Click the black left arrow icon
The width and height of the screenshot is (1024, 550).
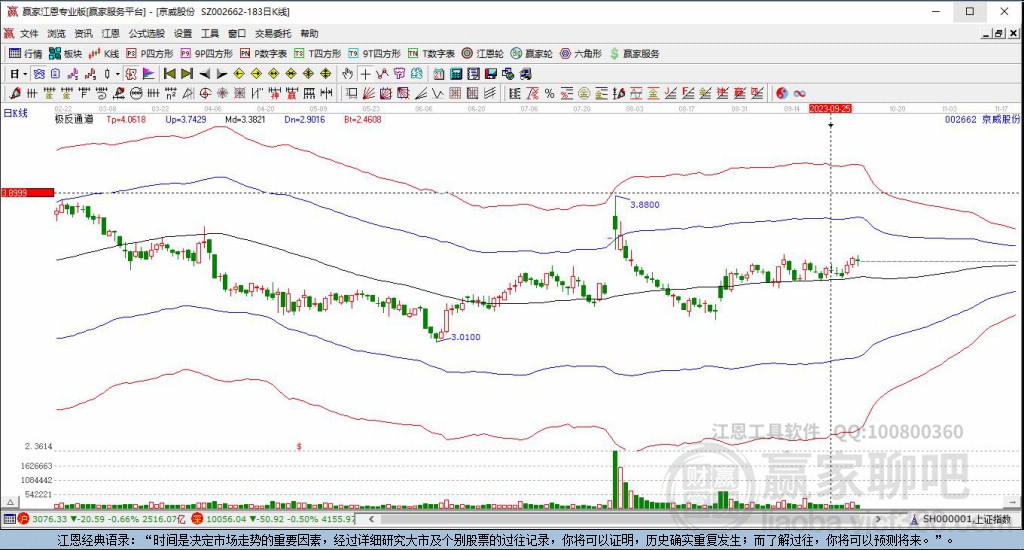pos(204,74)
